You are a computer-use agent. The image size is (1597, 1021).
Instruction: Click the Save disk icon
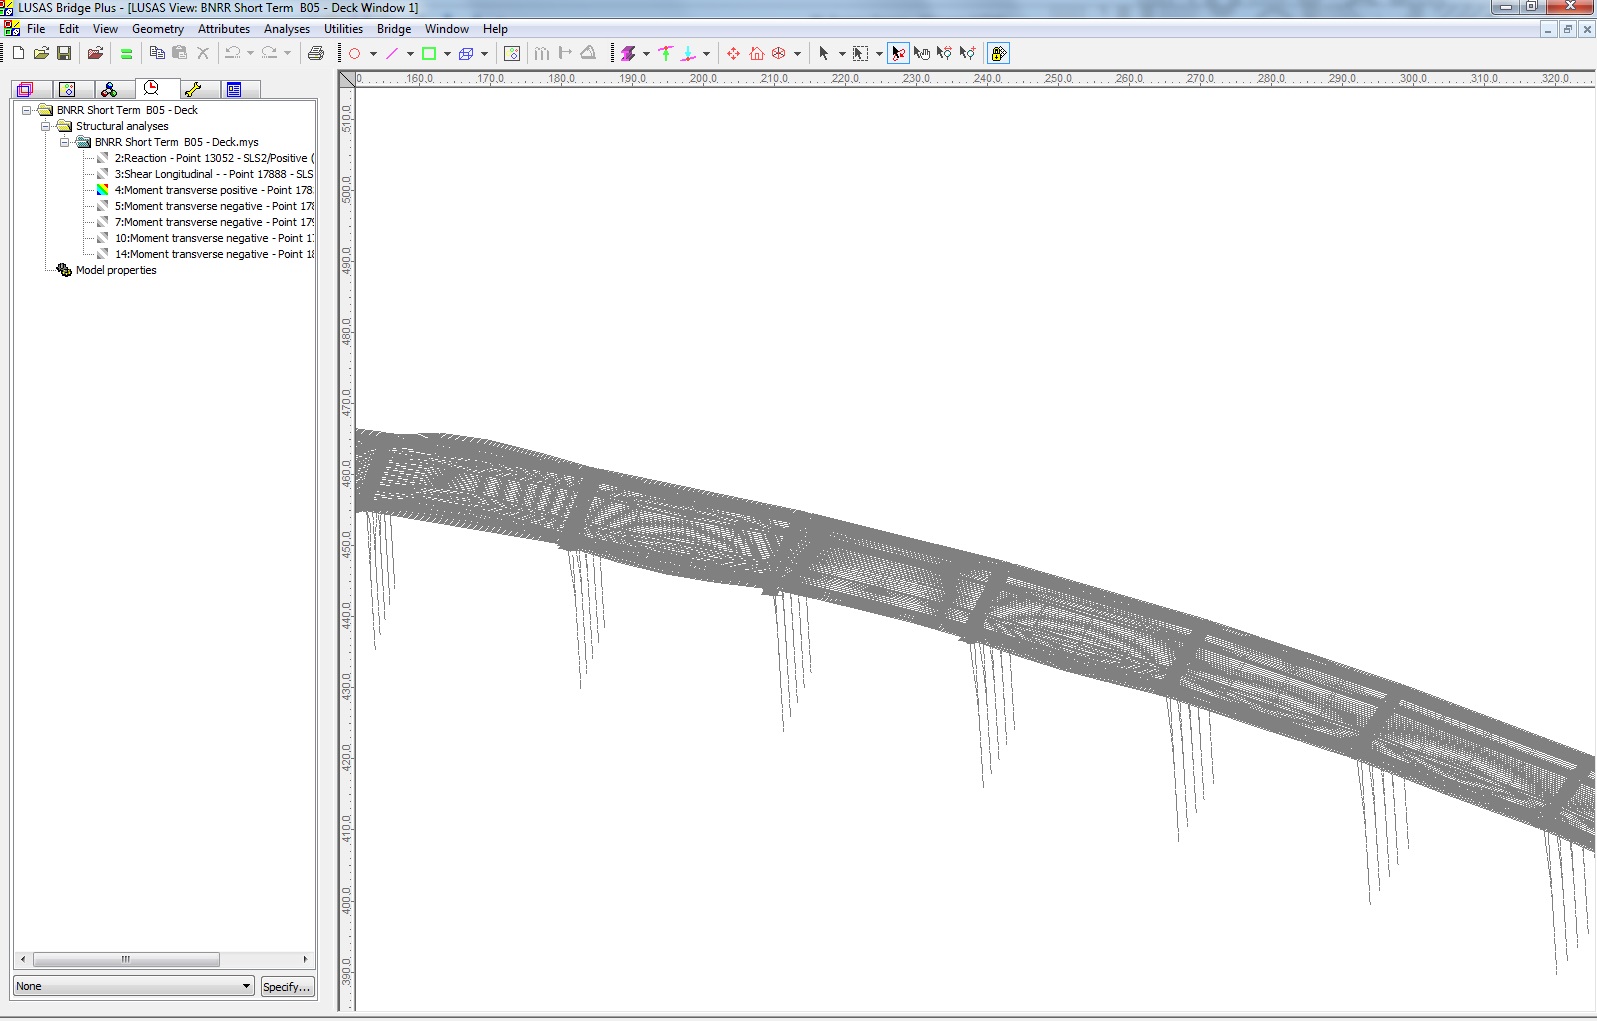(x=64, y=54)
